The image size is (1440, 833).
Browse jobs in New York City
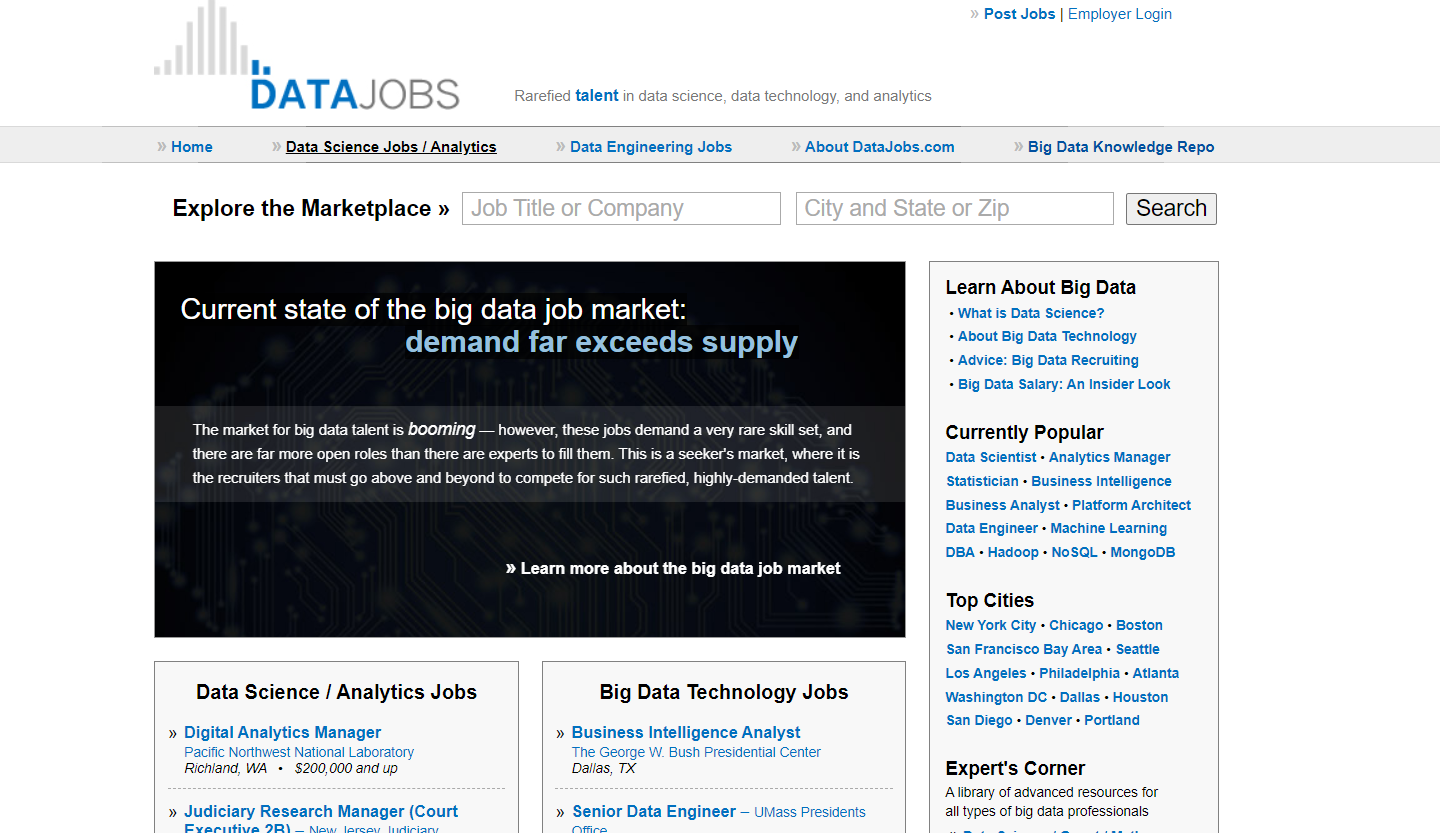[991, 625]
